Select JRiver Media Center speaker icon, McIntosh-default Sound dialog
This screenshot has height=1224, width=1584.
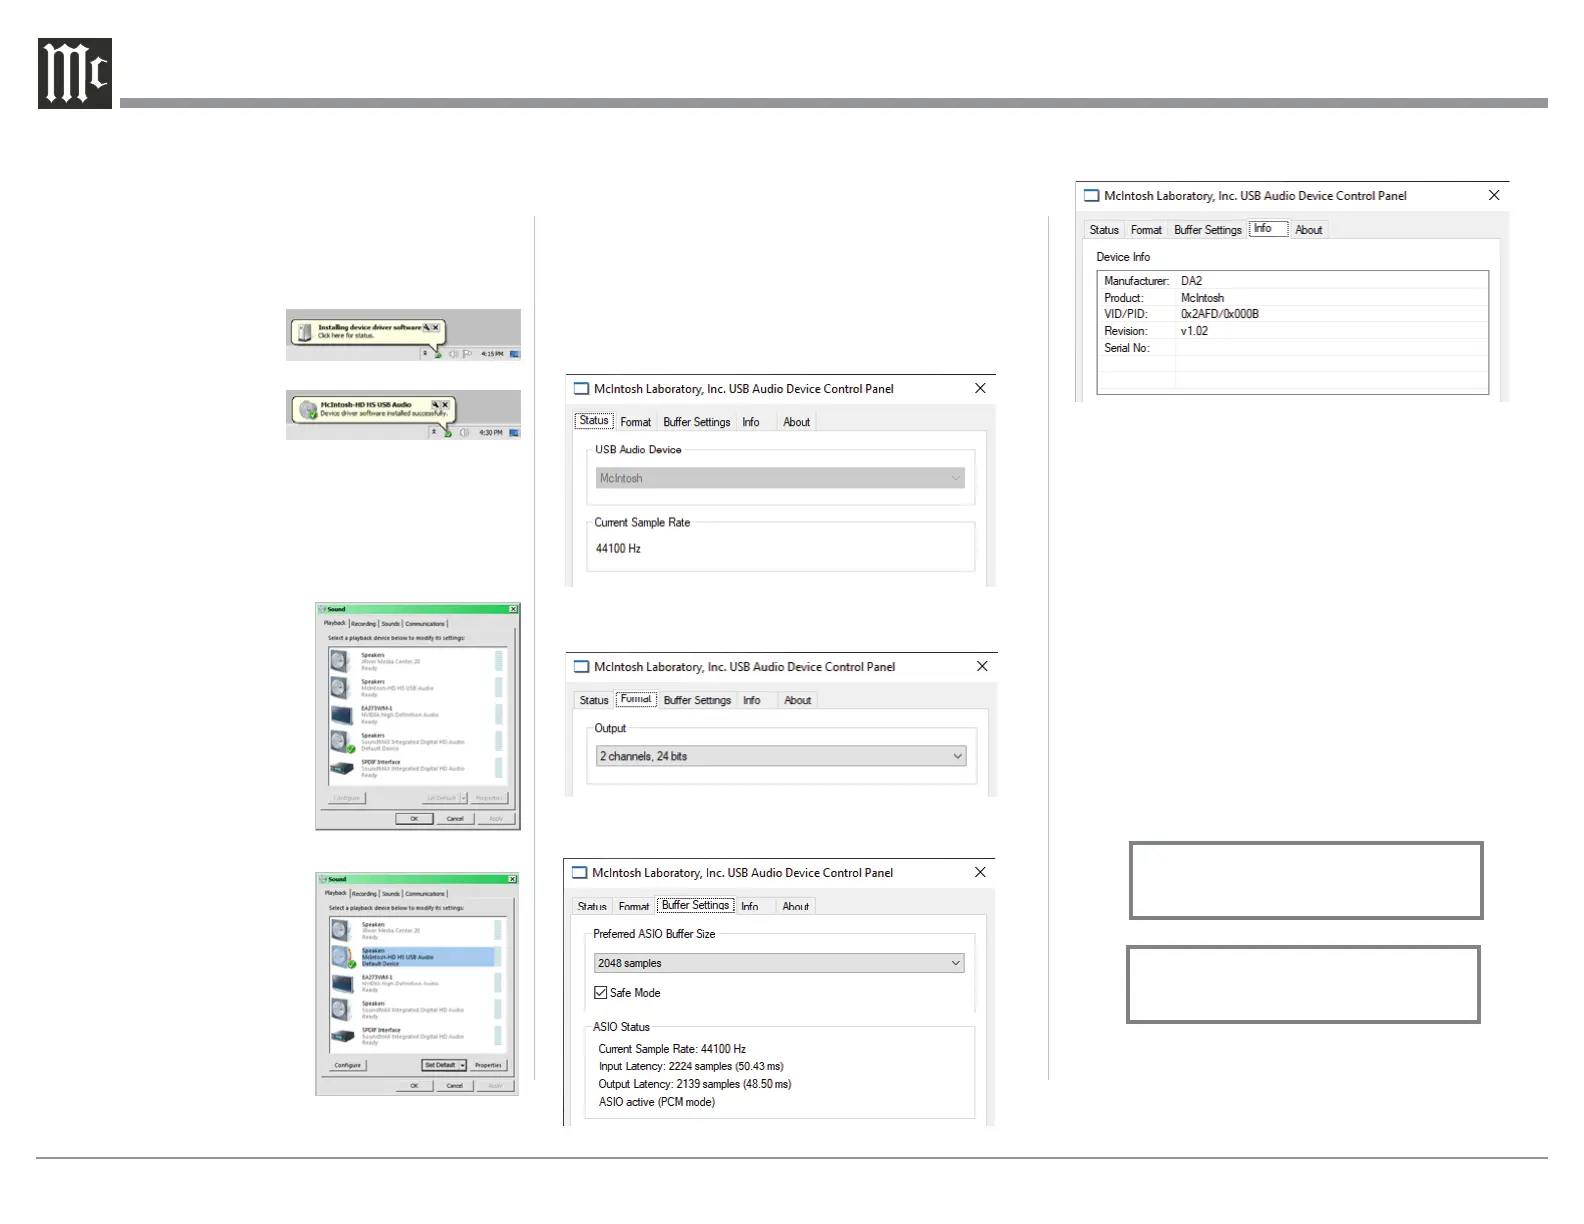coord(341,930)
